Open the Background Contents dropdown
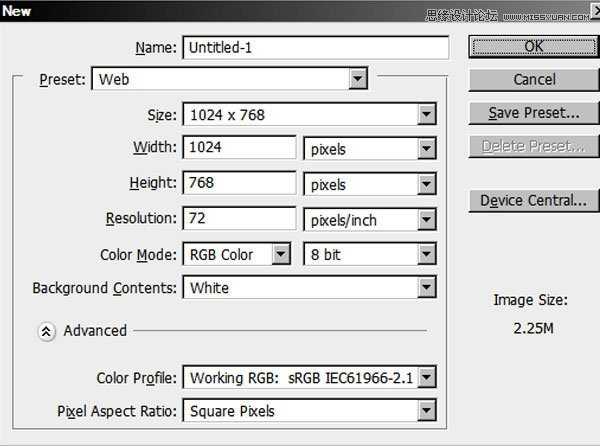Image resolution: width=600 pixels, height=447 pixels. point(310,287)
